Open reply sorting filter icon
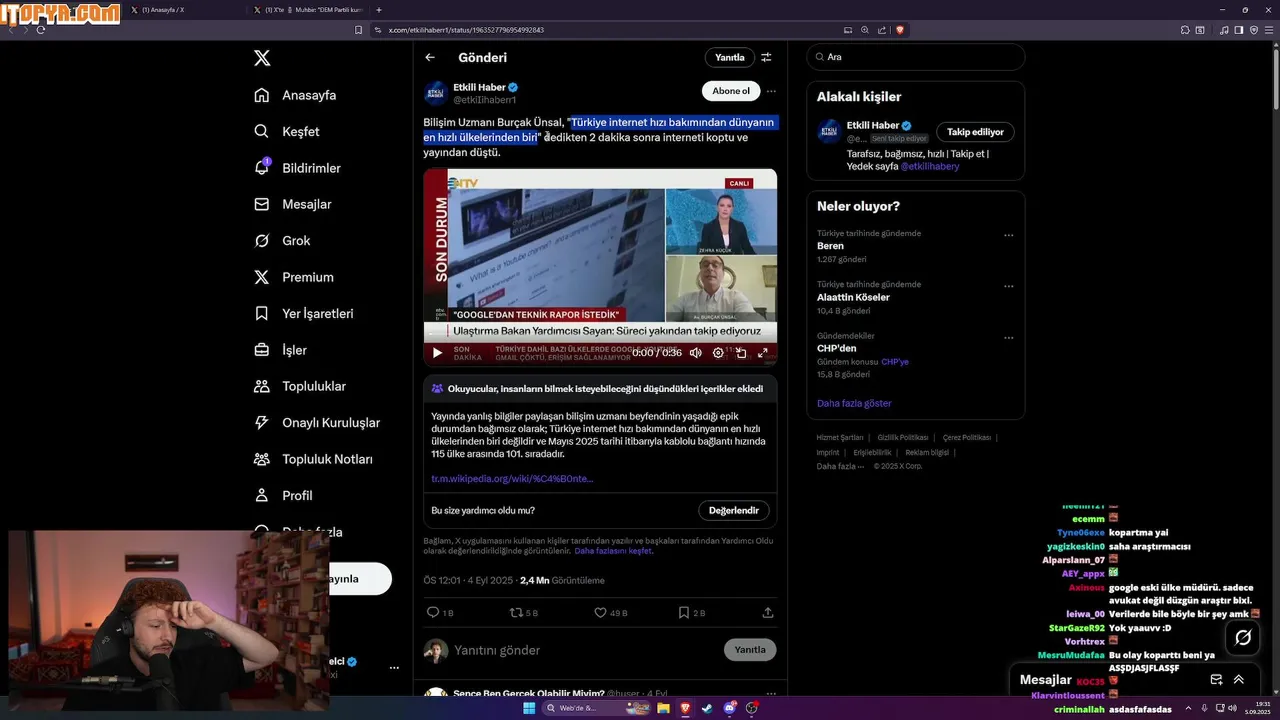The height and width of the screenshot is (720, 1280). 767,58
